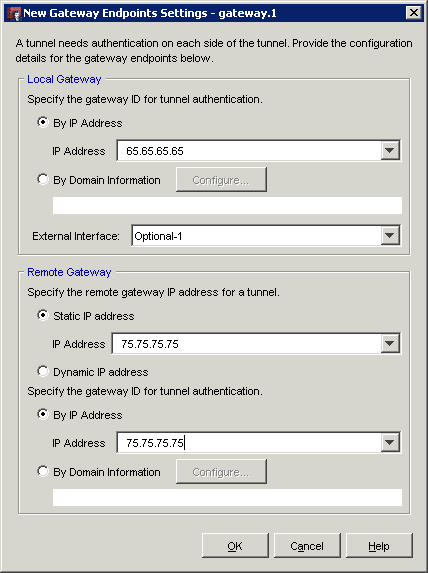This screenshot has height=573, width=428.
Task: Click the Remote Gateway domain information text box
Action: tap(227, 497)
